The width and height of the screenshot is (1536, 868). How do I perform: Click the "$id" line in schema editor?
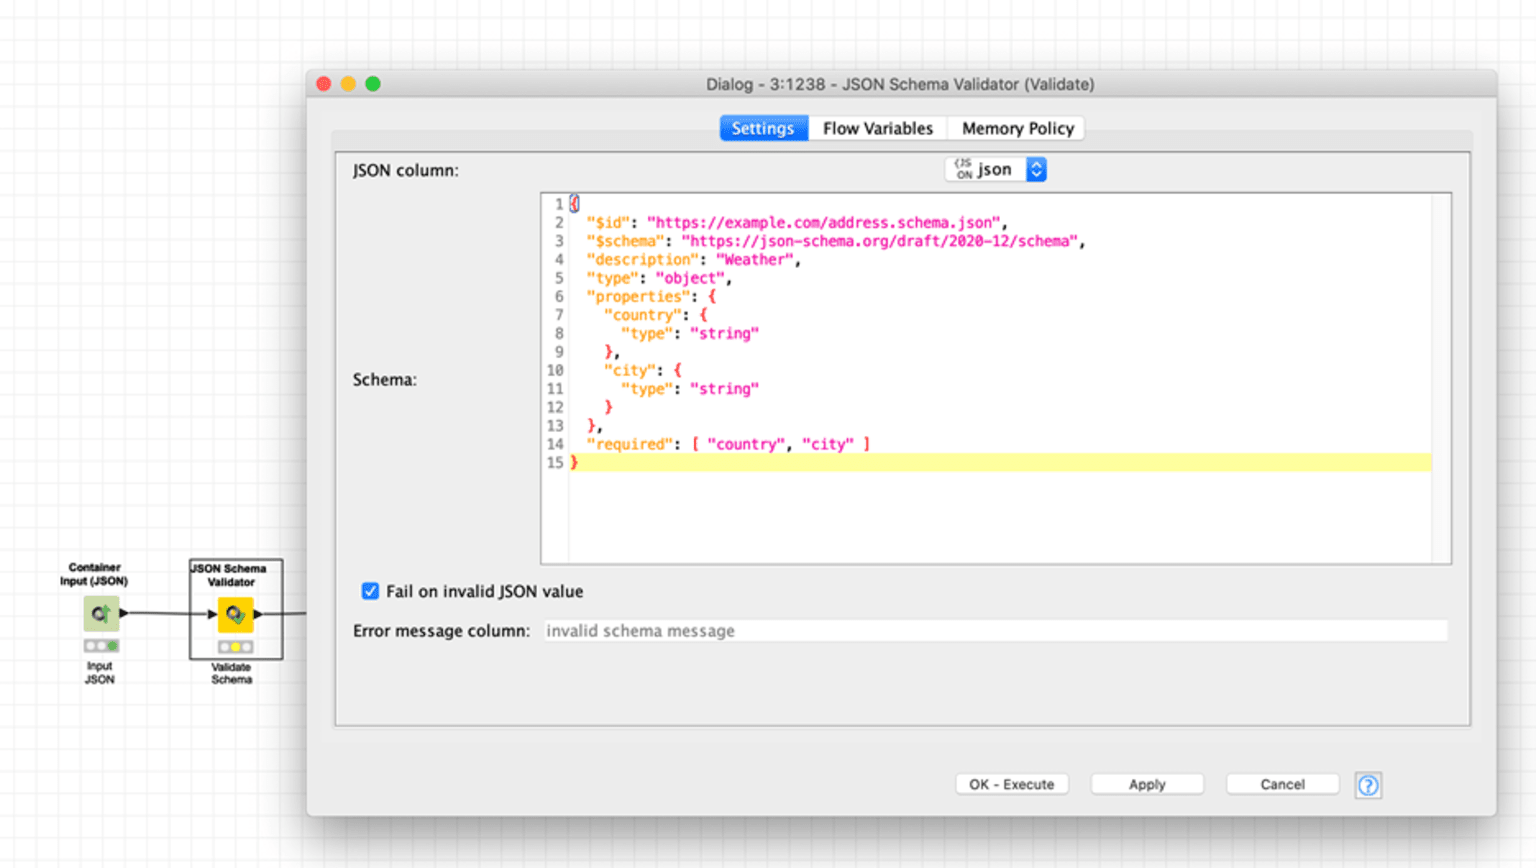(x=797, y=222)
